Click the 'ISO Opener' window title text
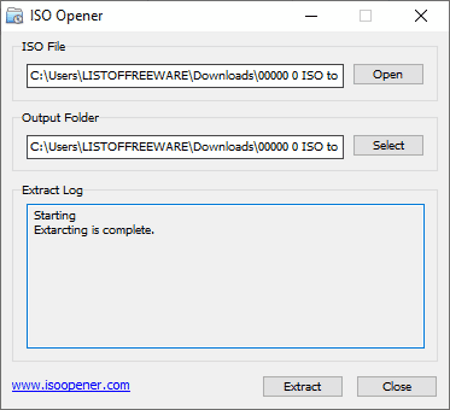 66,16
